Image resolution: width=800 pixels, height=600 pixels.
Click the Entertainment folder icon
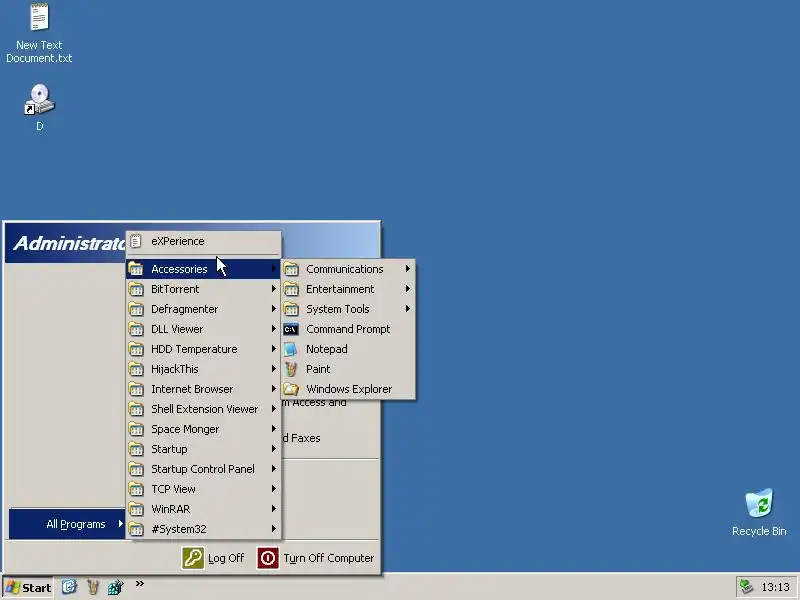291,289
